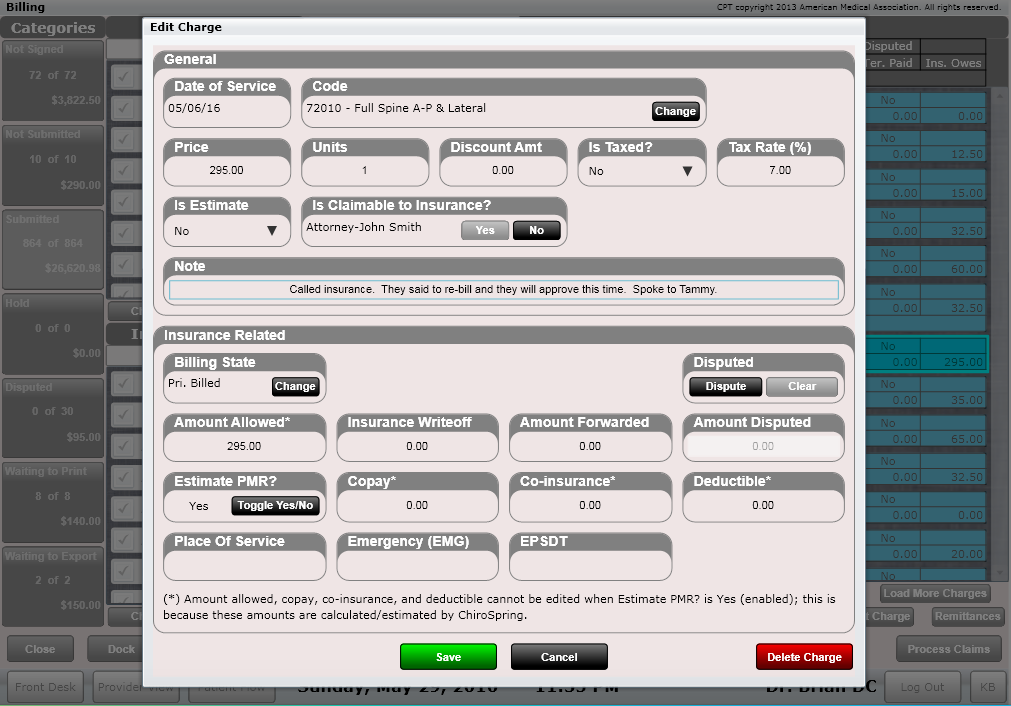
Task: Delete this charge
Action: (804, 657)
